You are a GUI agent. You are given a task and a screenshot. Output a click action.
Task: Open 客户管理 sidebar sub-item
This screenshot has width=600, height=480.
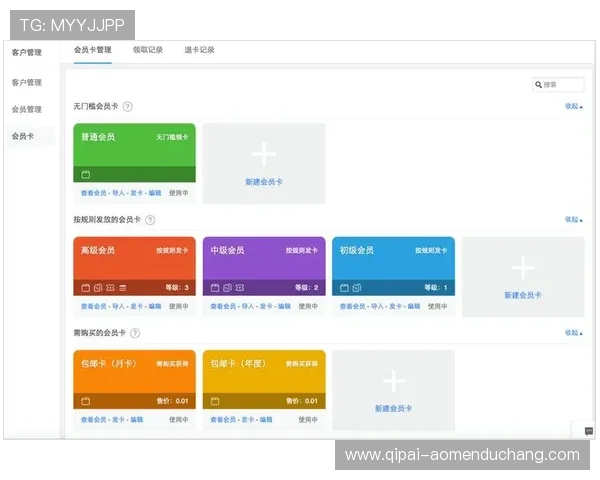26,82
